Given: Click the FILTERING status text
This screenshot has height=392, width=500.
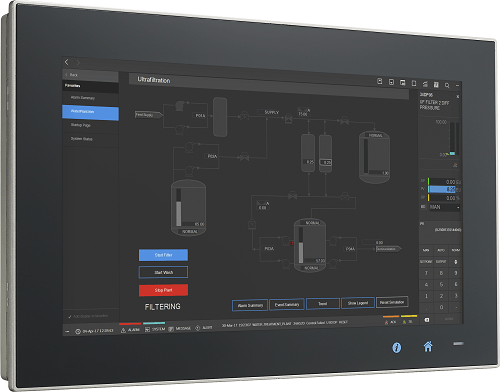Looking at the screenshot, I should tap(163, 307).
